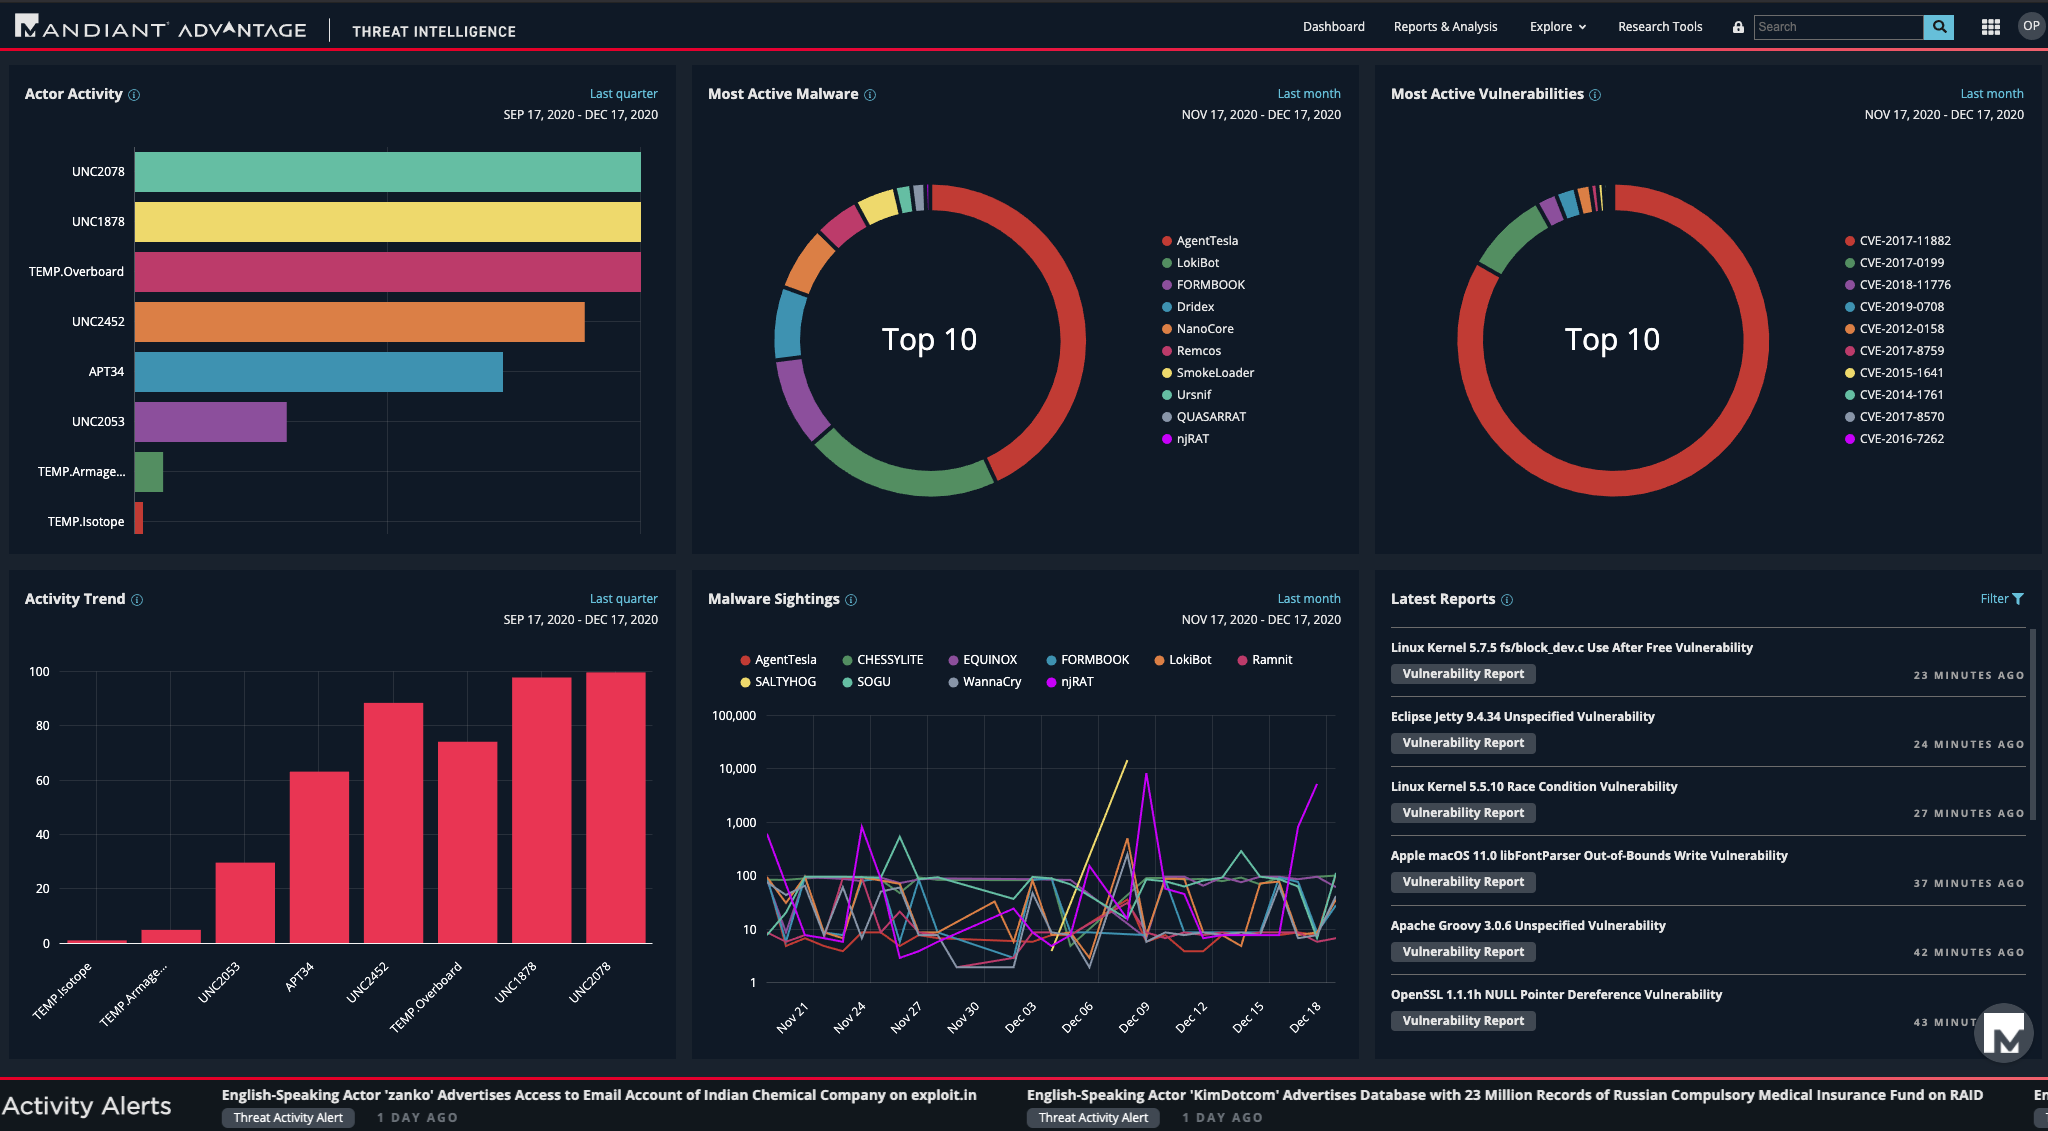Click the UNC2452 bar in Activity Trend chart
Viewport: 2048px width, 1131px height.
pyautogui.click(x=393, y=823)
